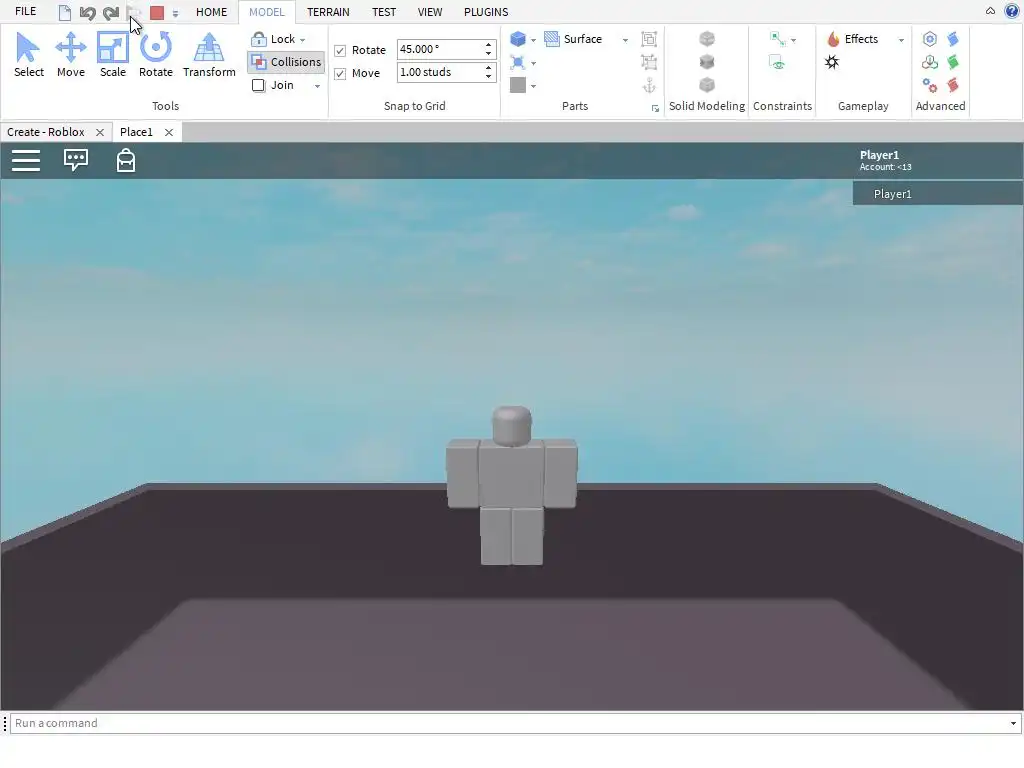Image resolution: width=1024 pixels, height=768 pixels.
Task: Toggle Show constraint details eye icon
Action: click(x=777, y=63)
